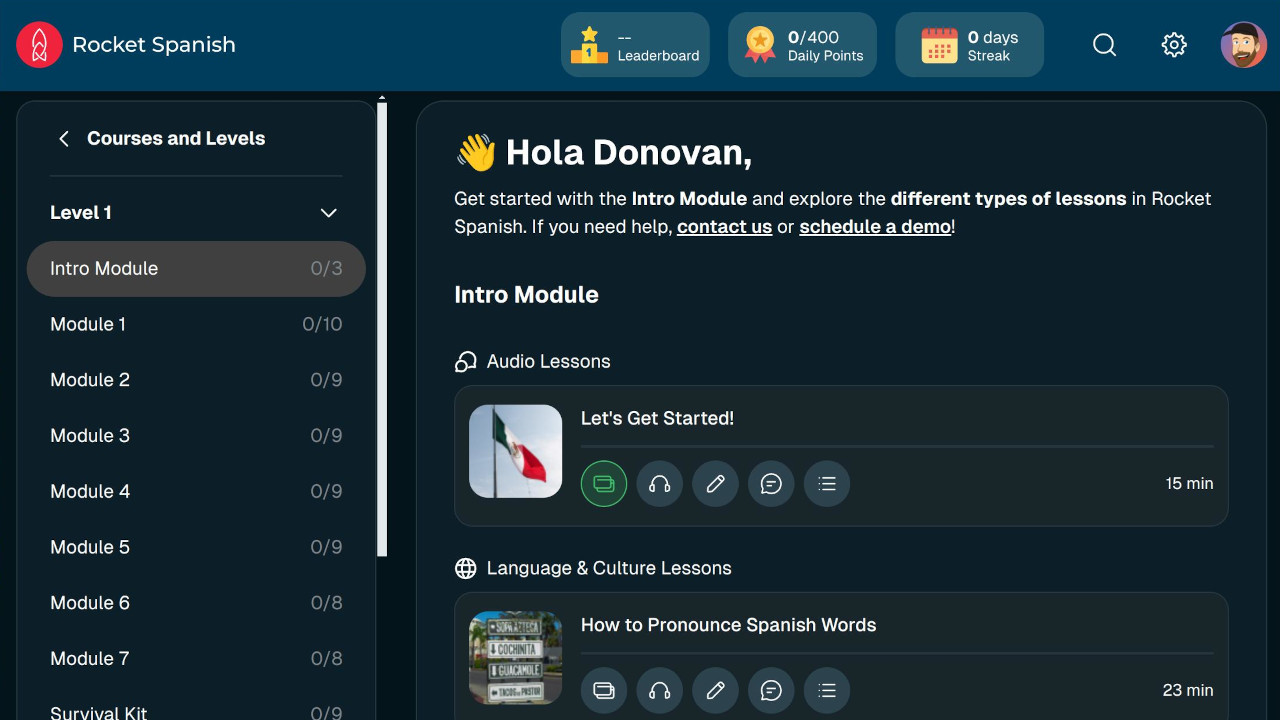The height and width of the screenshot is (720, 1280).
Task: Click the schedule a demo link
Action: tap(874, 227)
